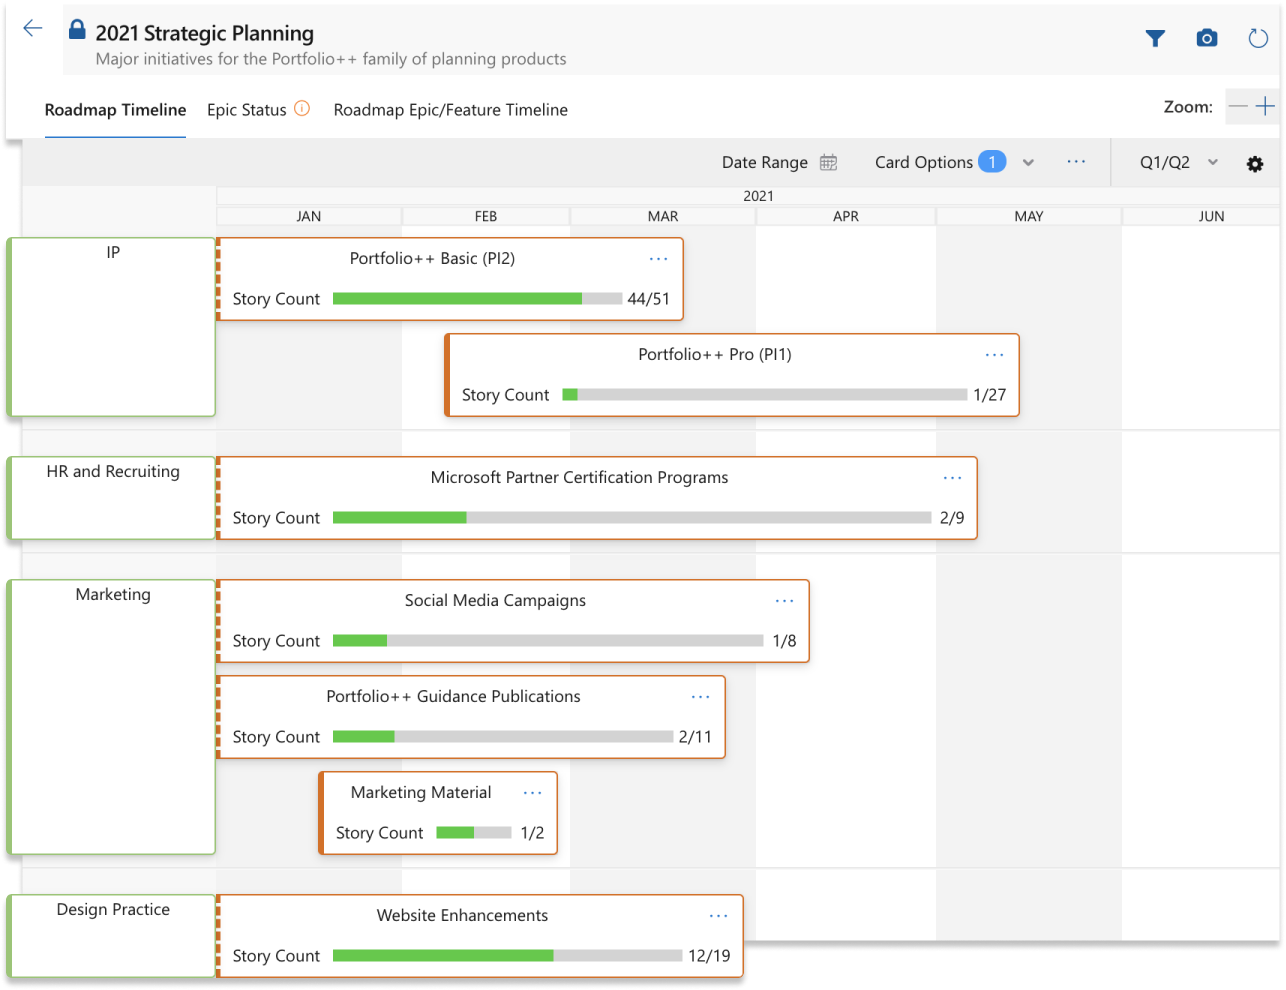Open ellipsis menu on Website Enhancements card
The width and height of the screenshot is (1286, 990).
[718, 915]
